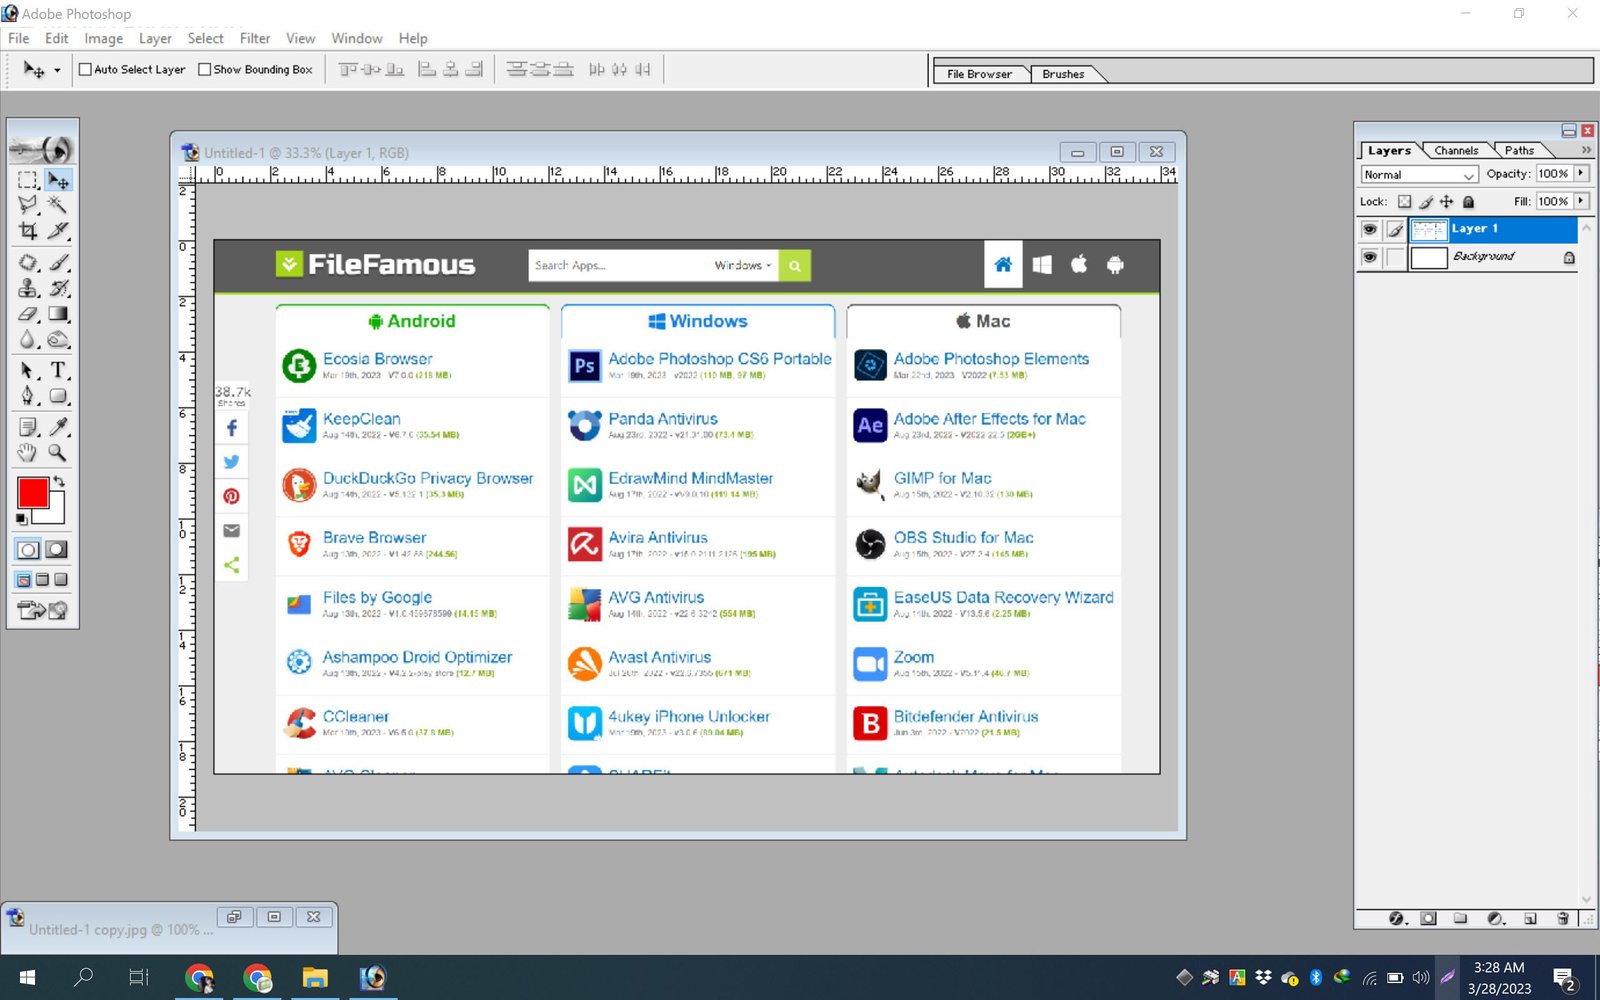Delete layer with the trash icon

1563,918
